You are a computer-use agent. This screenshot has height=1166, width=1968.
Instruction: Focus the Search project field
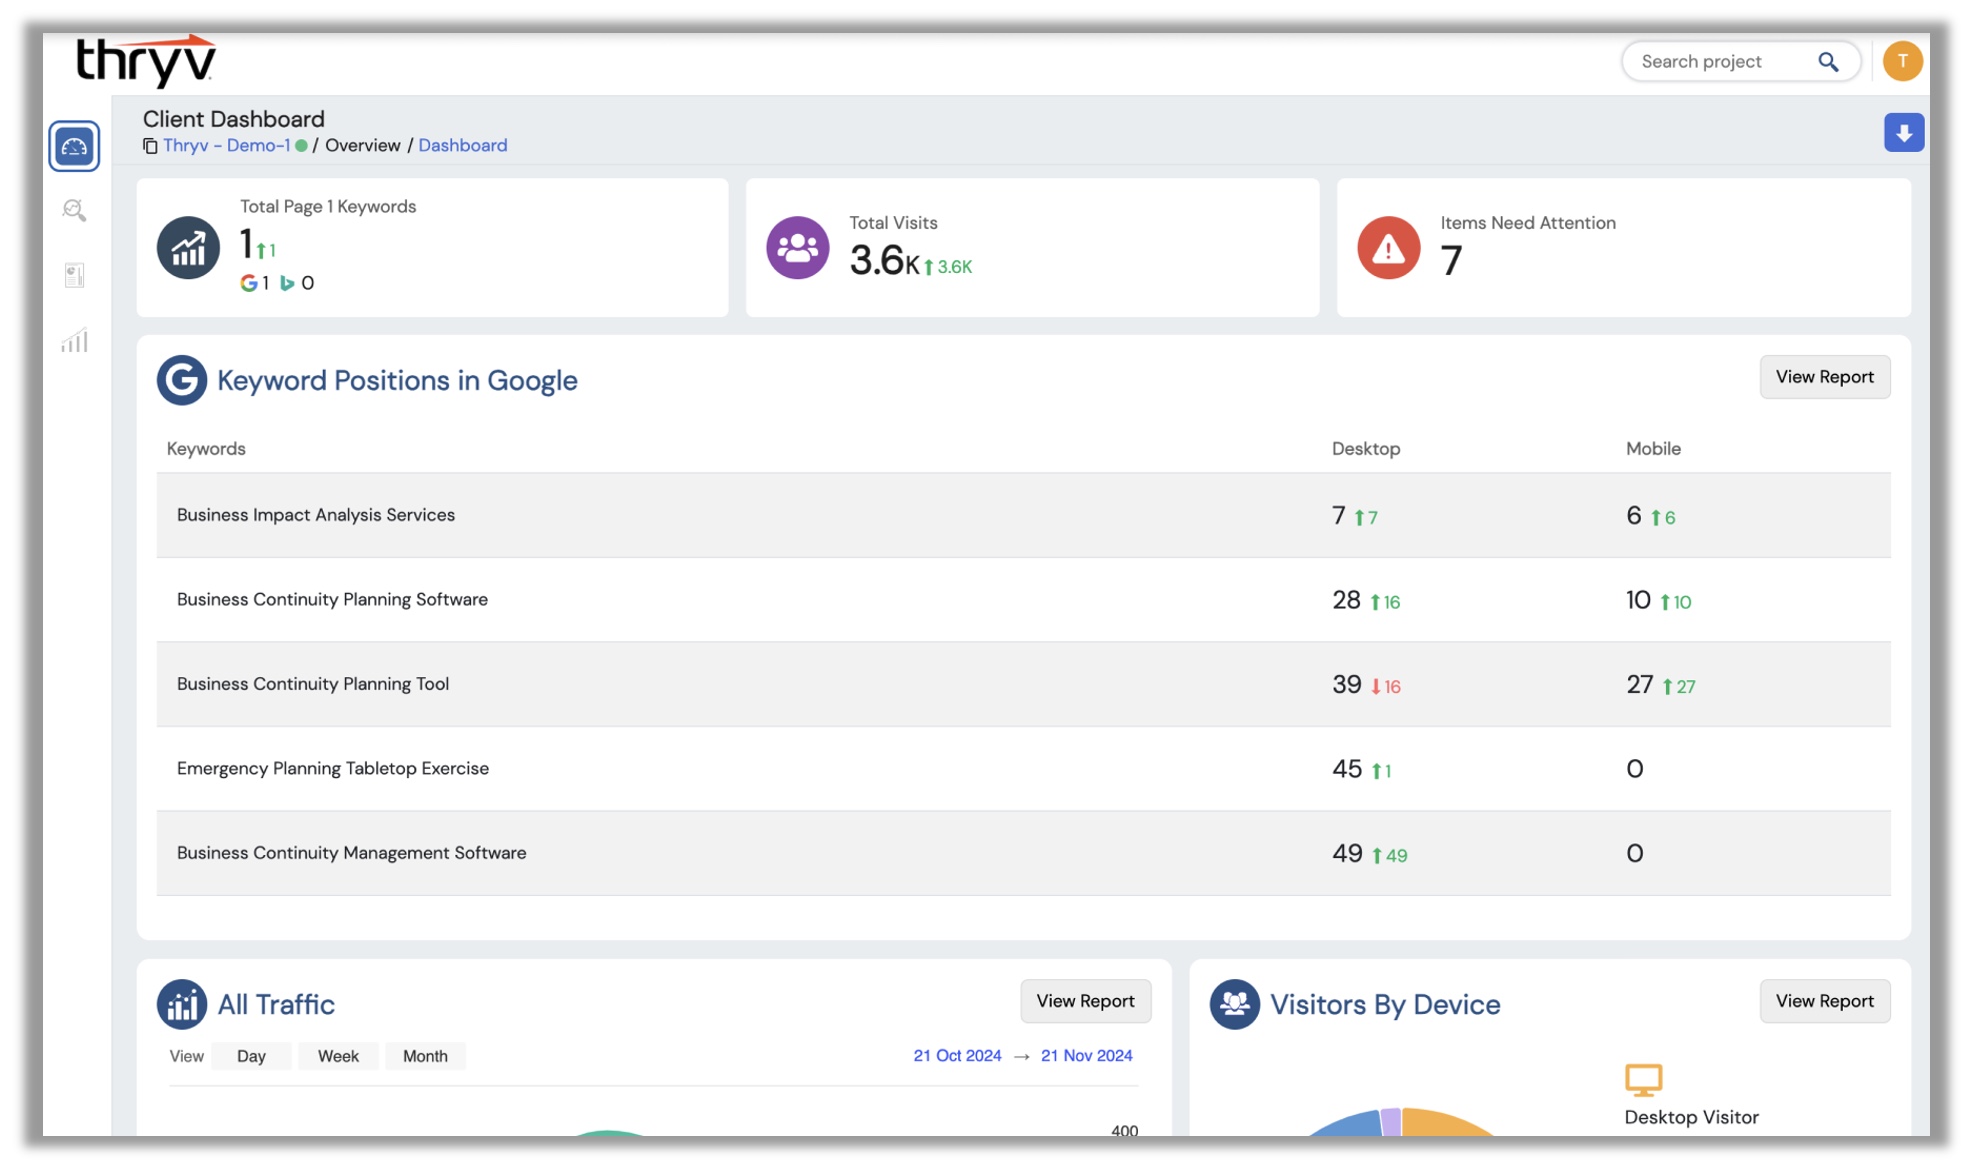tap(1740, 62)
